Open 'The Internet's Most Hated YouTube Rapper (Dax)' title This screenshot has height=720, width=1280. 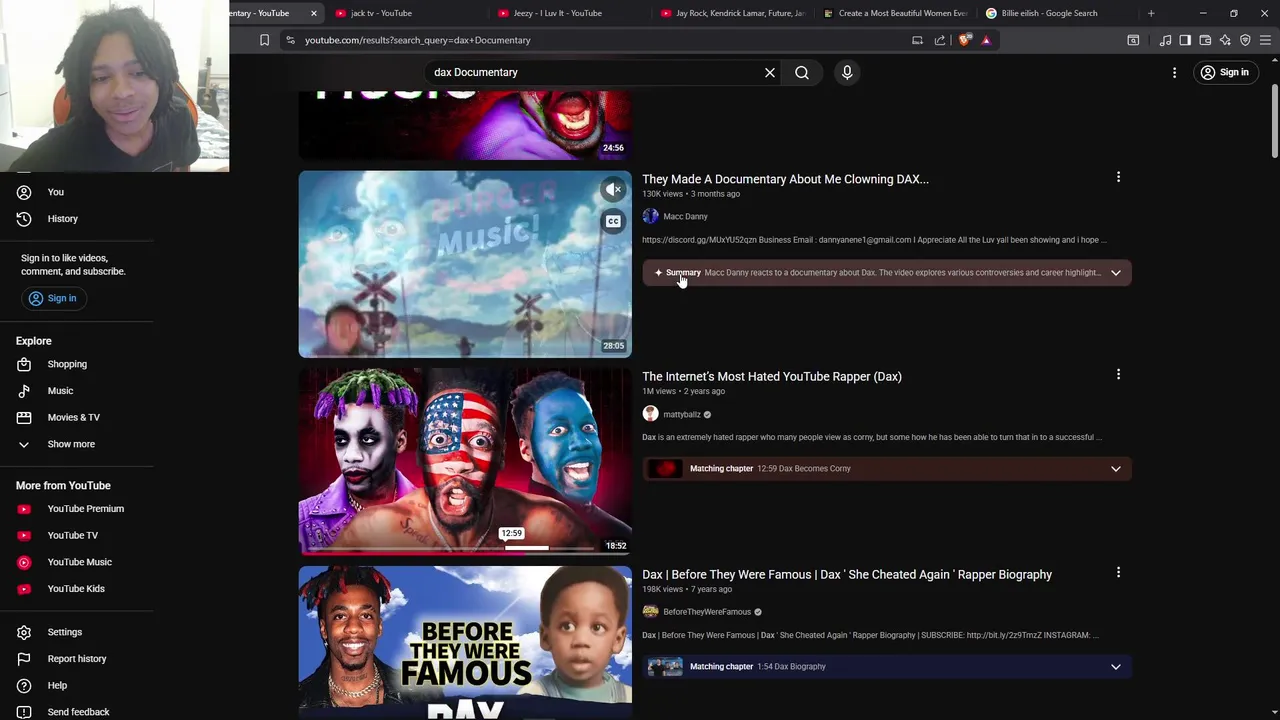tap(772, 376)
